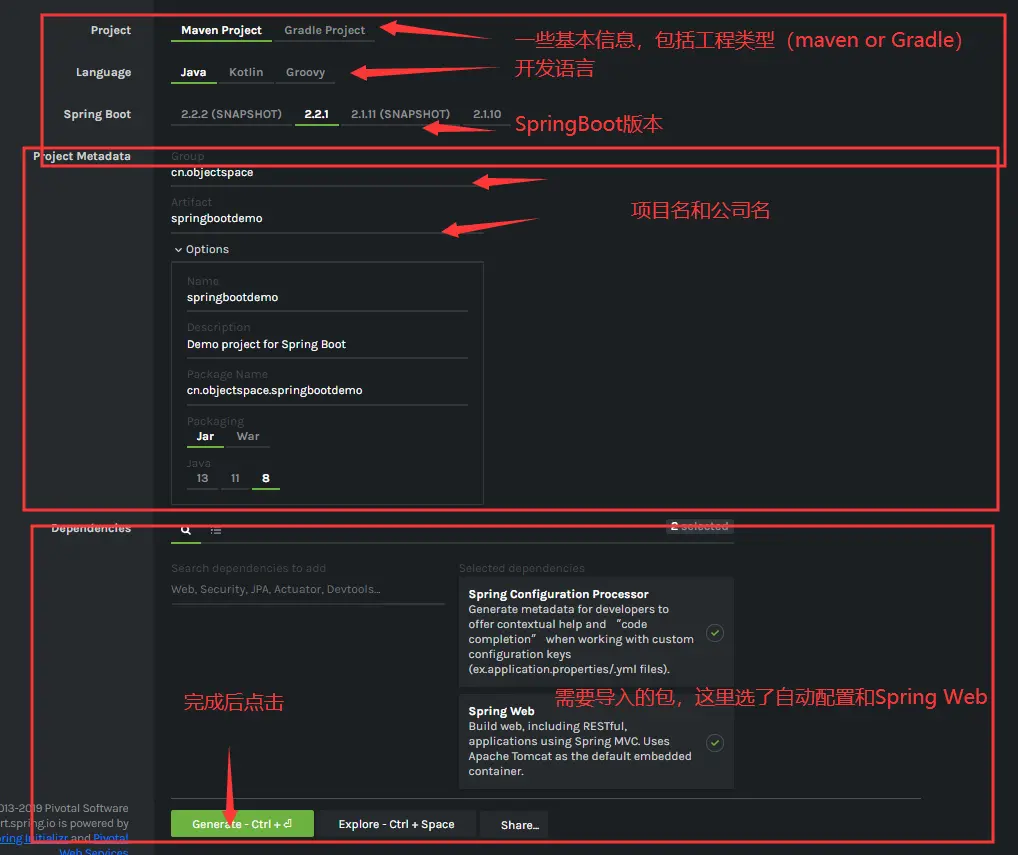
Task: Select Java version 8
Action: click(266, 478)
